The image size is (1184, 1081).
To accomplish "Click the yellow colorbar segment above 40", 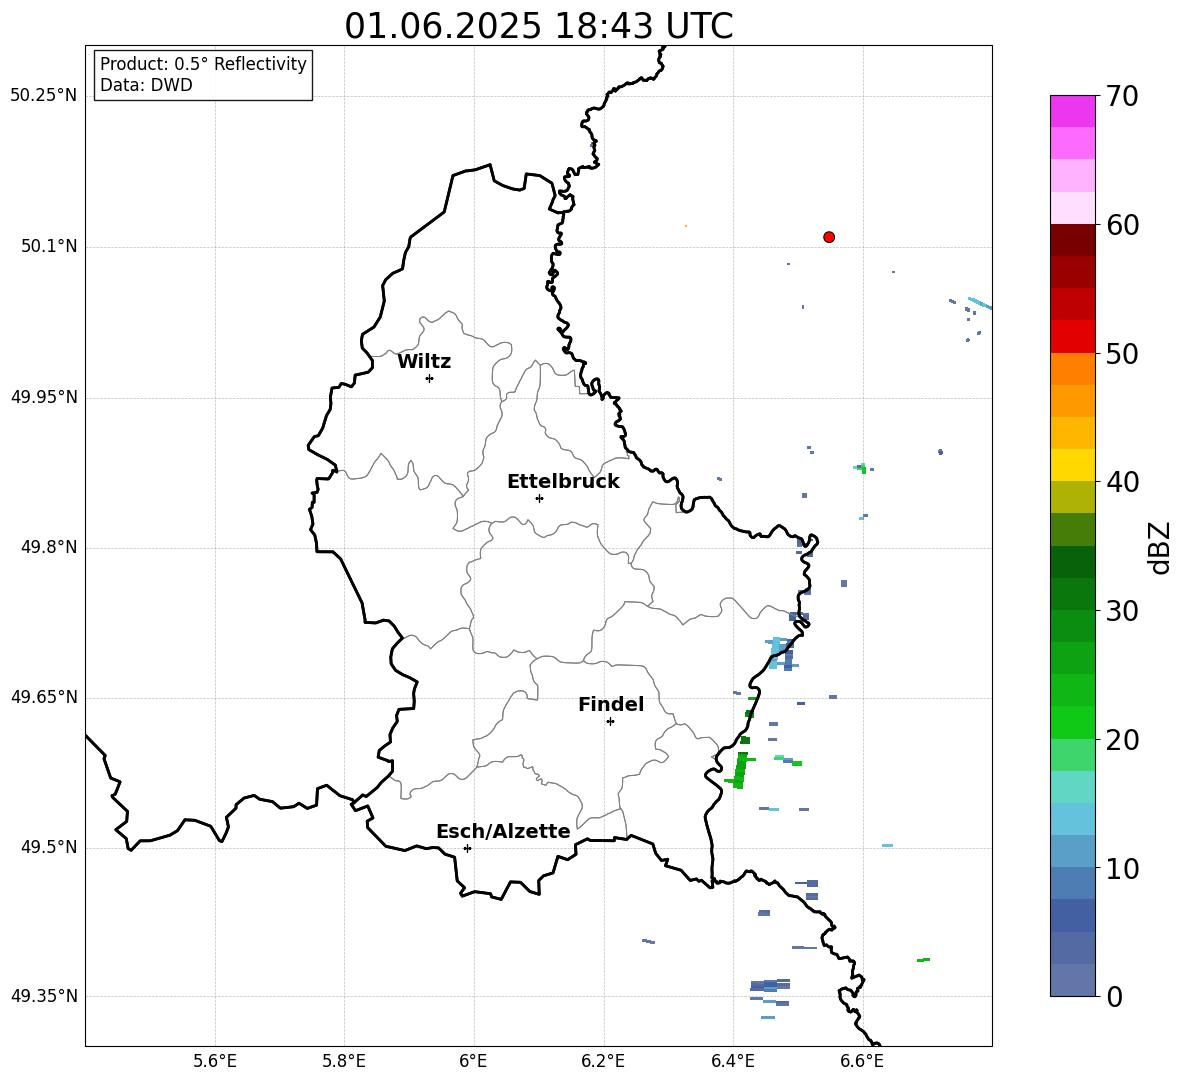I will pyautogui.click(x=1073, y=465).
